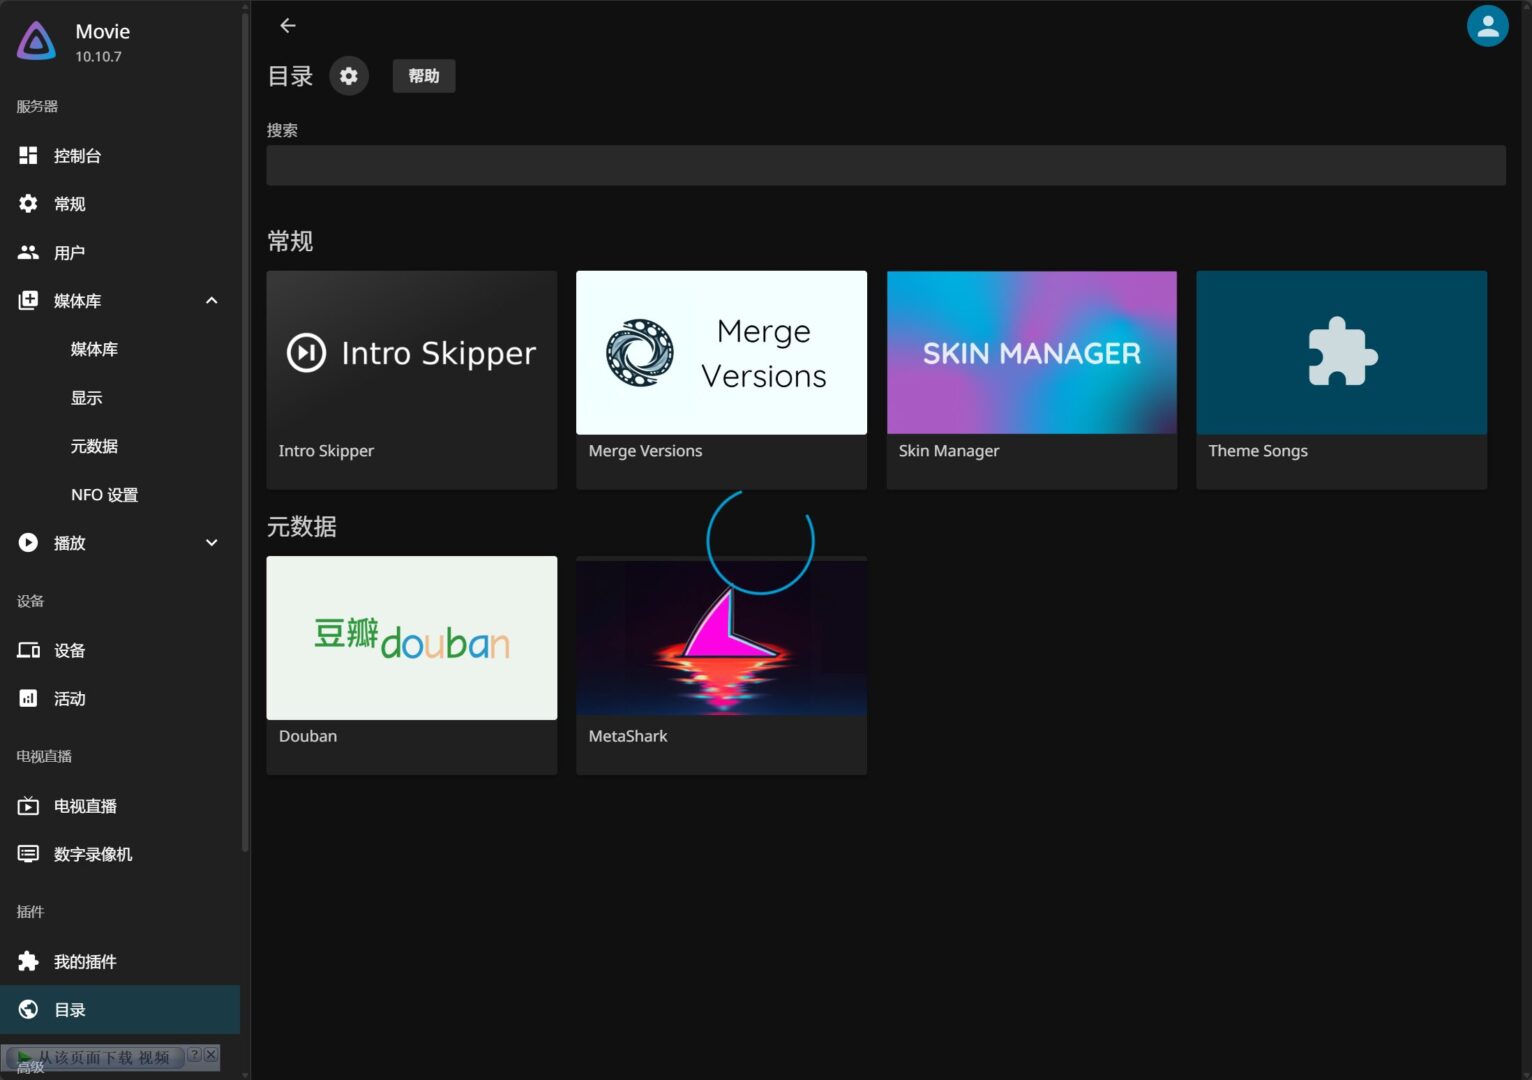
Task: Click the 用户 people icon
Action: click(x=29, y=252)
